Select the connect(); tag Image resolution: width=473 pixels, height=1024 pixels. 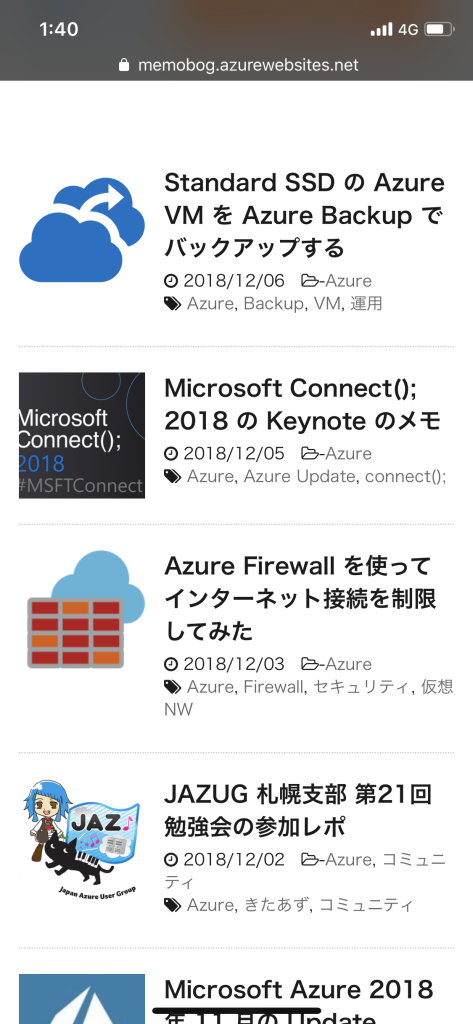click(x=405, y=476)
